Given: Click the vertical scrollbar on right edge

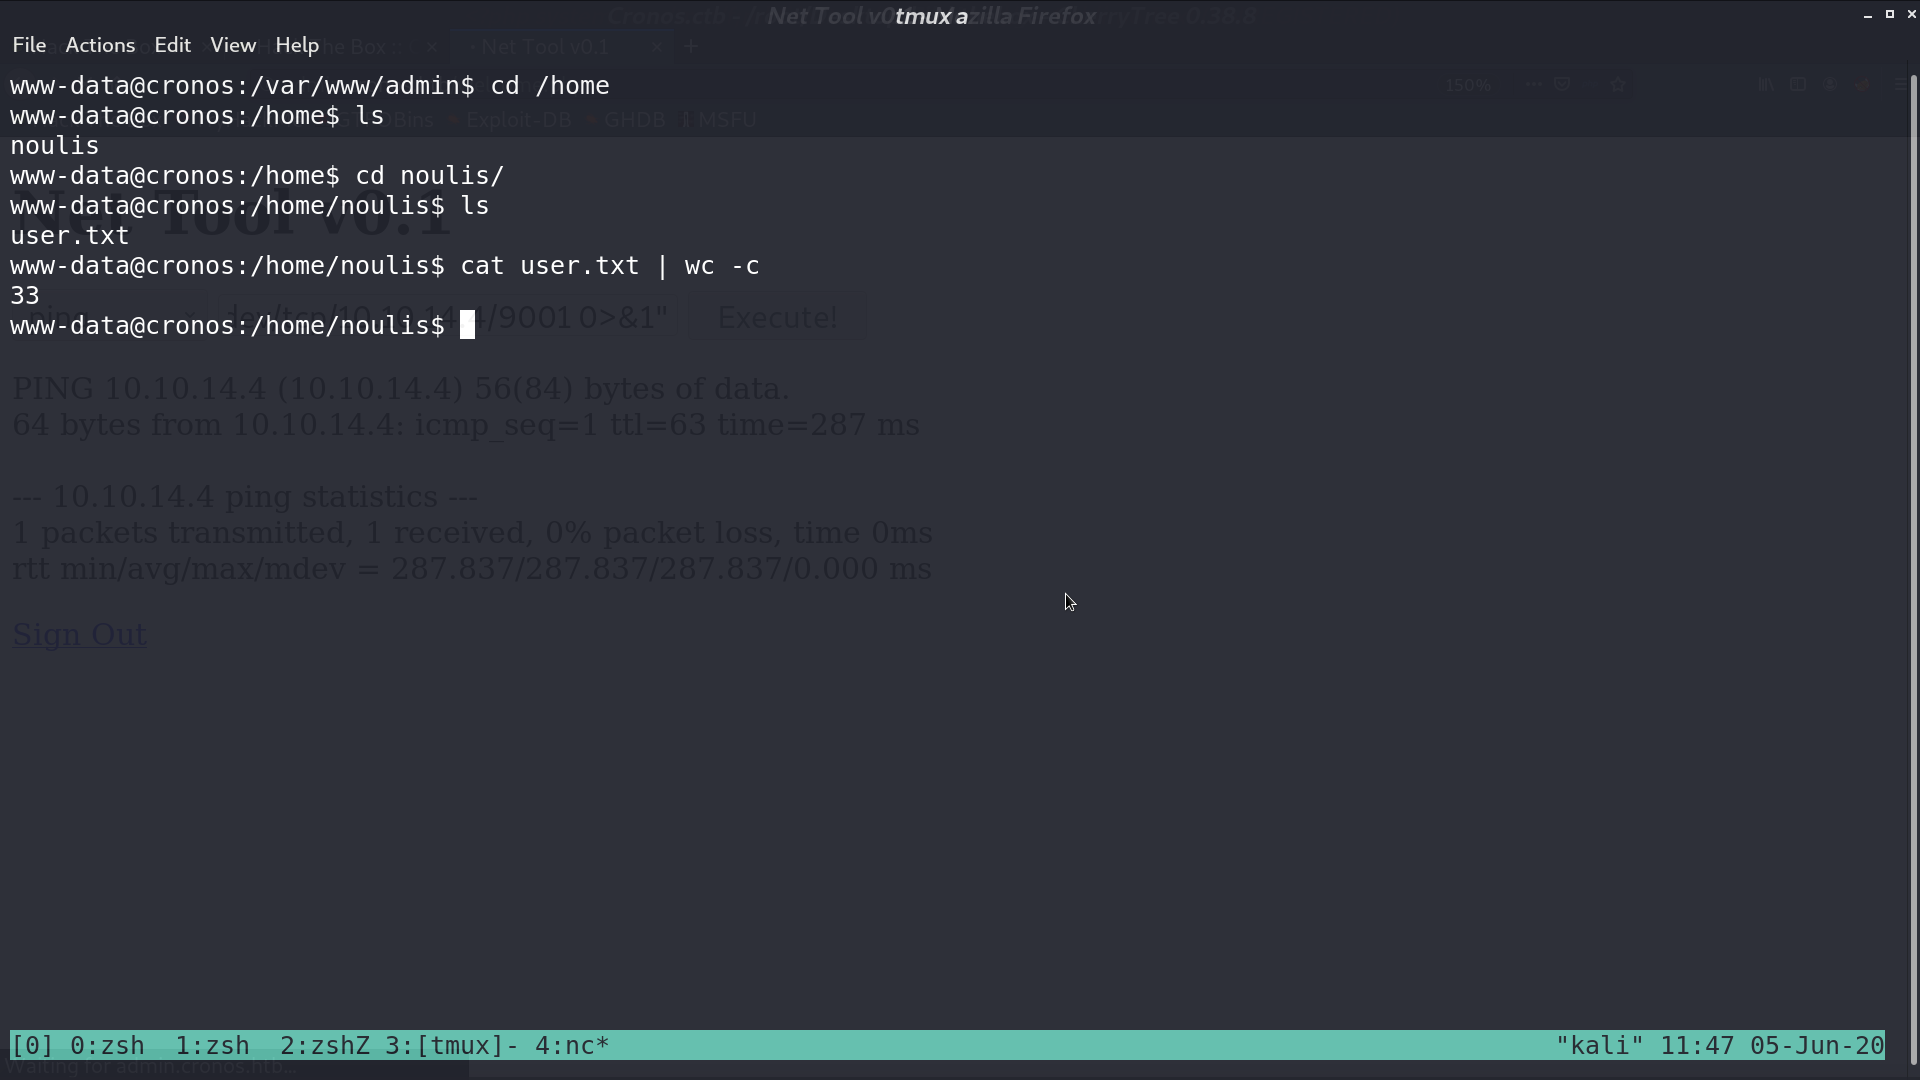Looking at the screenshot, I should click(x=1914, y=560).
